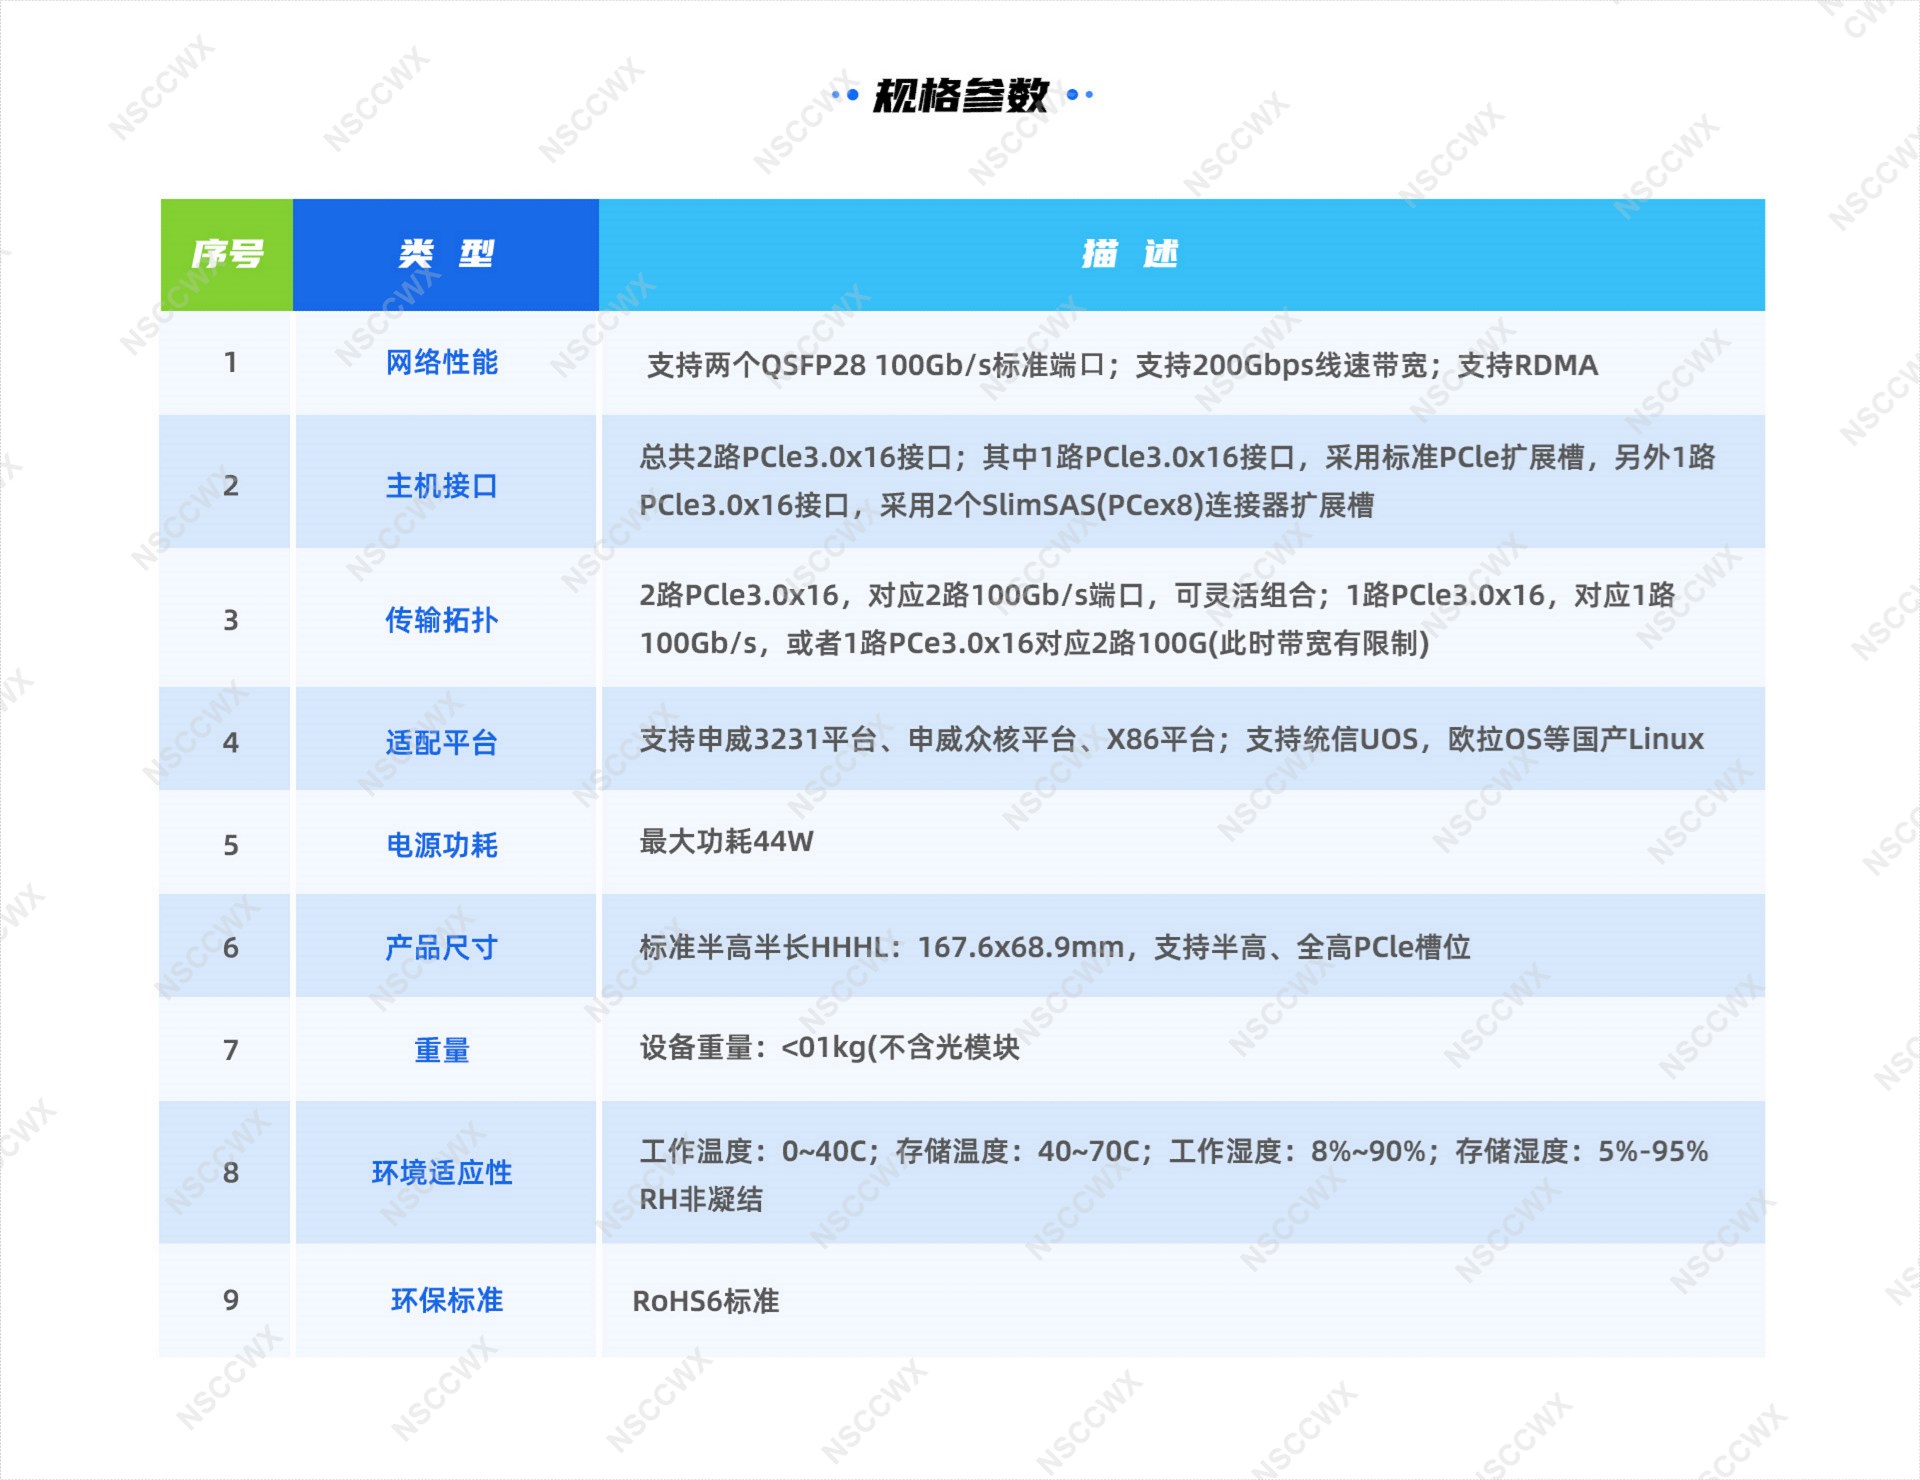Click the RoHS6标准 description
Screen dimensions: 1920x1480
(x=706, y=1301)
